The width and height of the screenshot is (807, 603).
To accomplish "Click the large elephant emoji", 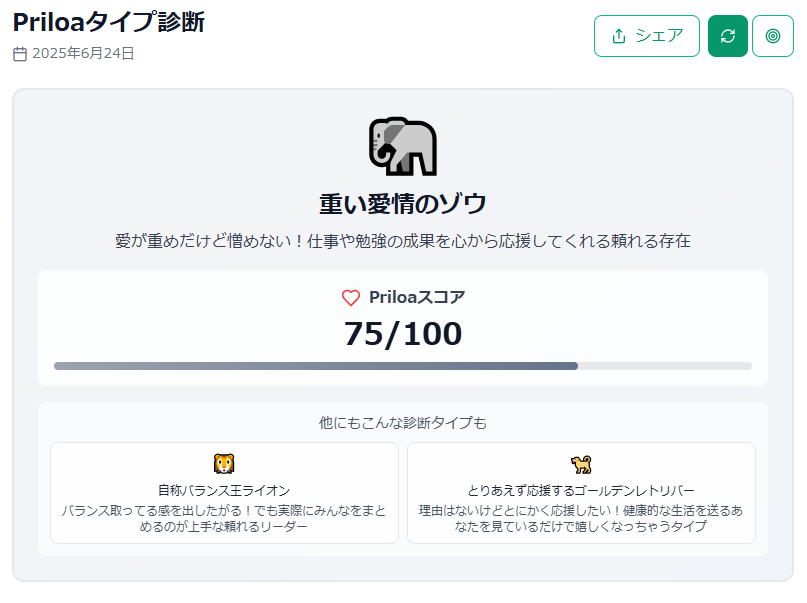I will [x=402, y=147].
